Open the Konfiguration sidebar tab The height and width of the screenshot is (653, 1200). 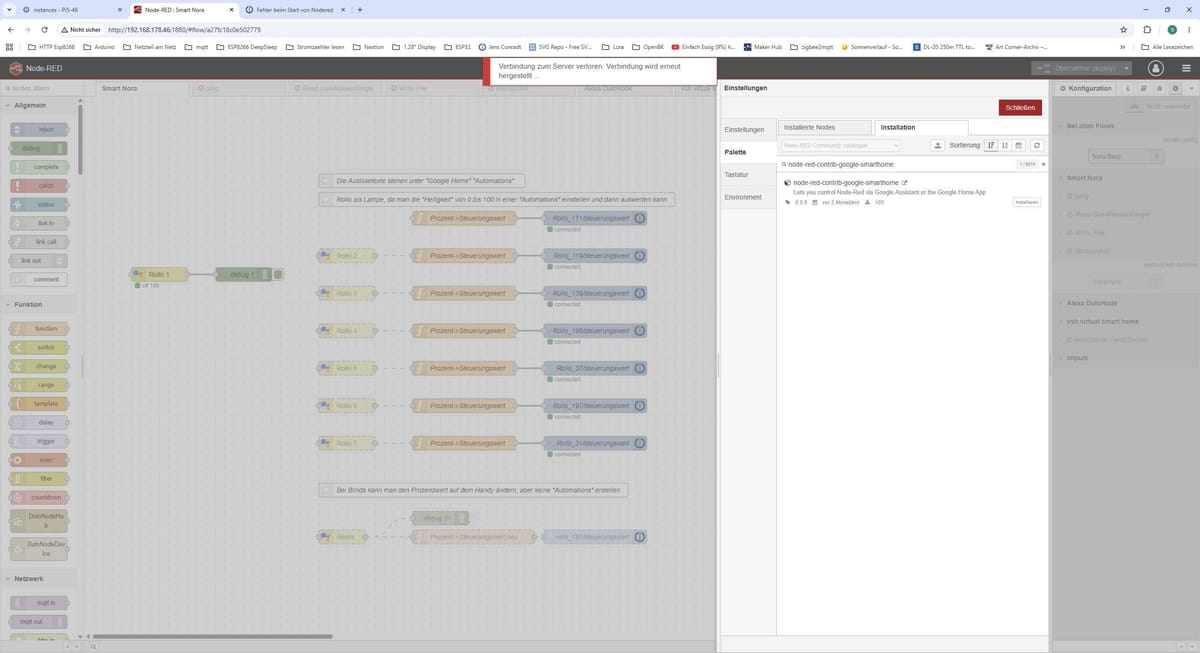(1086, 89)
